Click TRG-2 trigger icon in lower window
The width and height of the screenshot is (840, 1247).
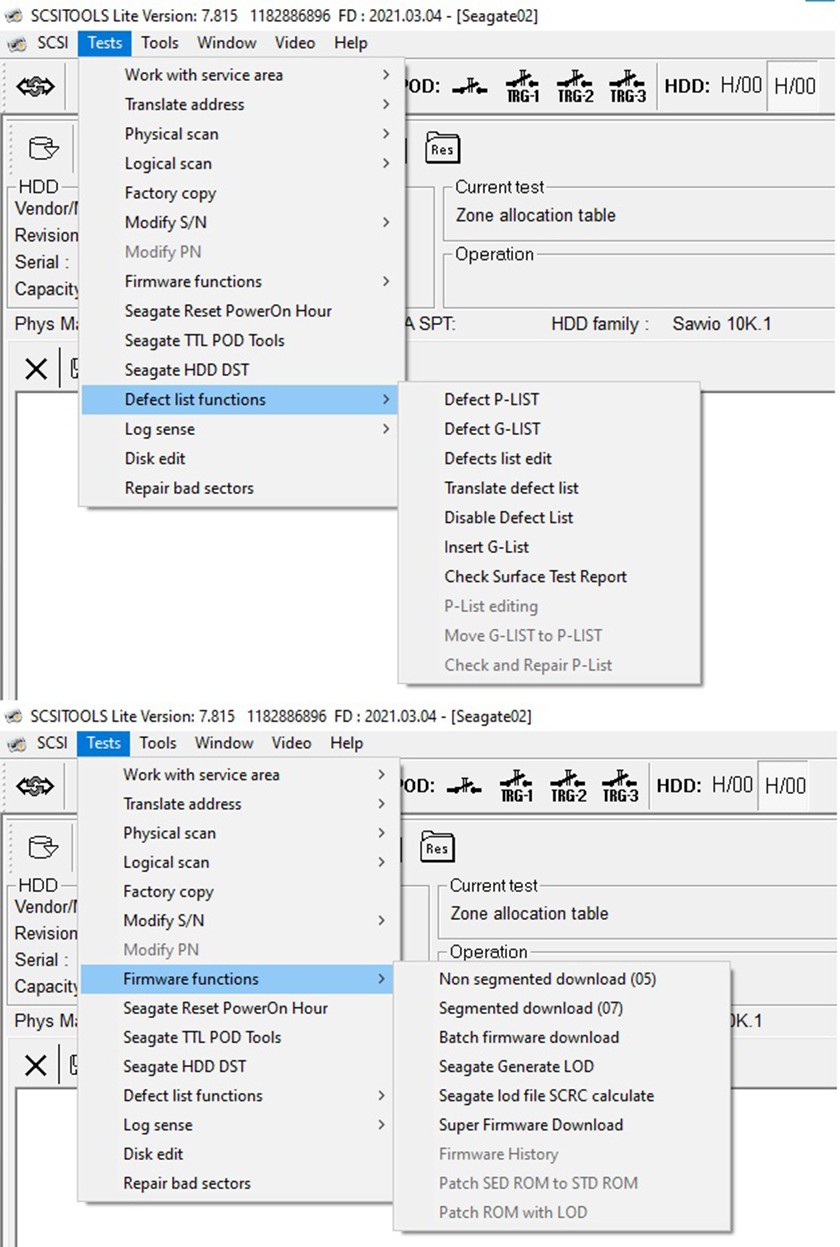(x=568, y=786)
